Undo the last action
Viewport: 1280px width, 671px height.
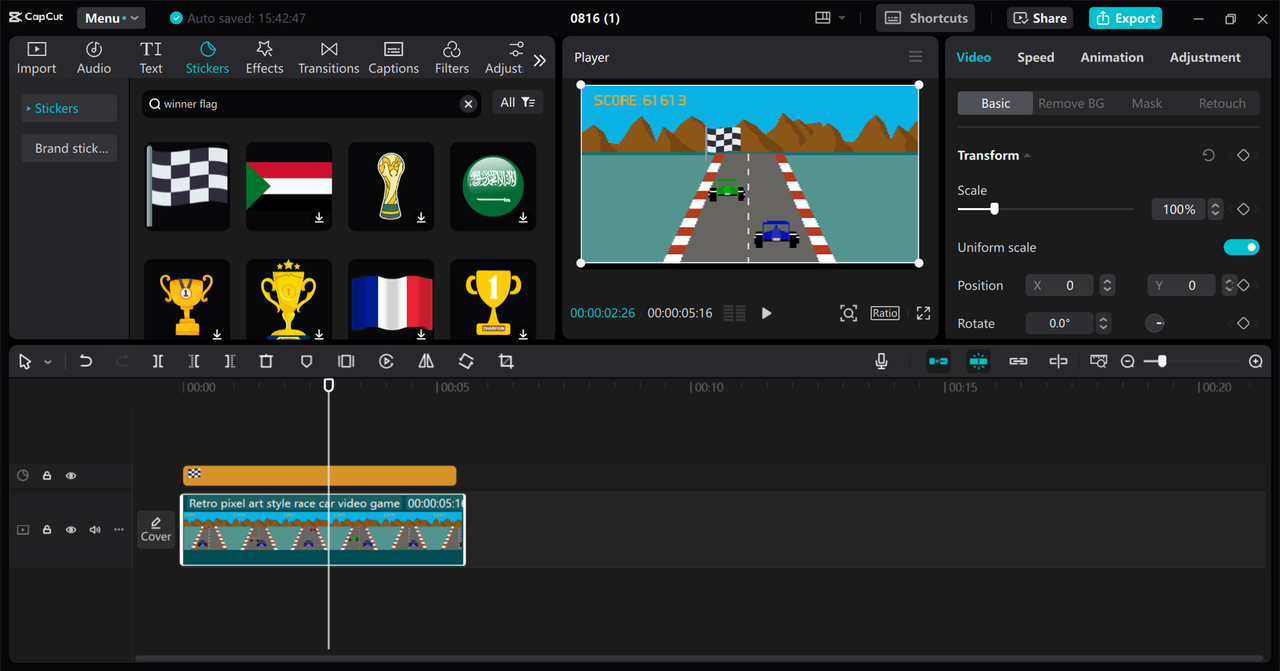point(86,361)
